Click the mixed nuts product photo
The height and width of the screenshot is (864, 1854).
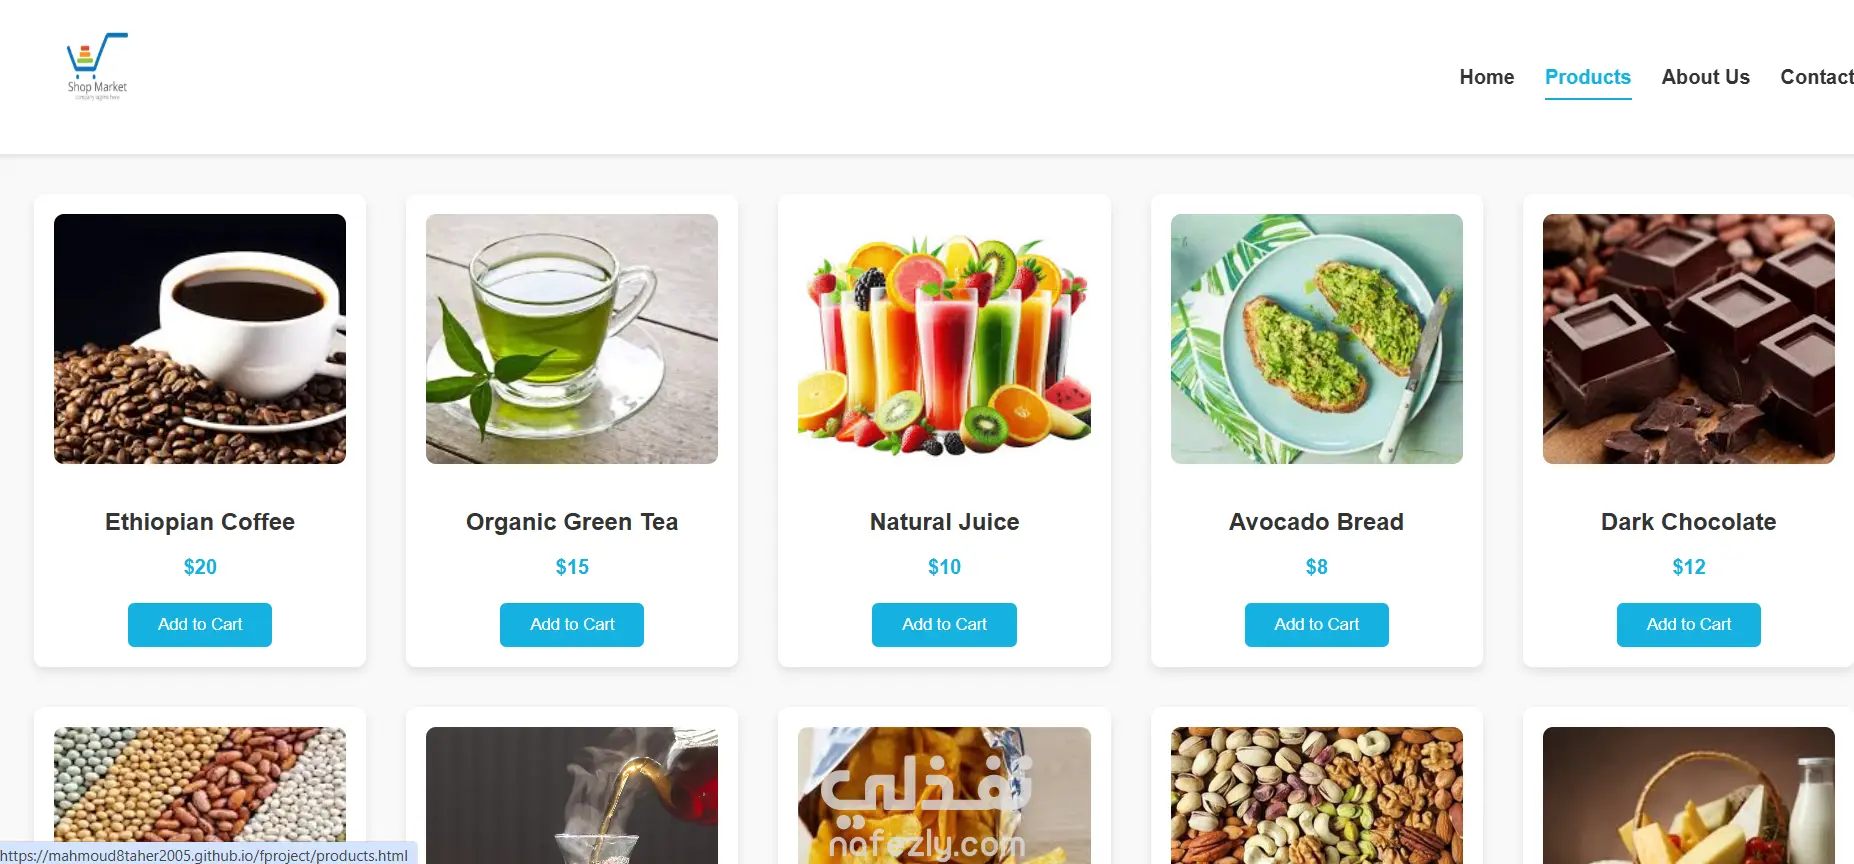(x=1316, y=795)
